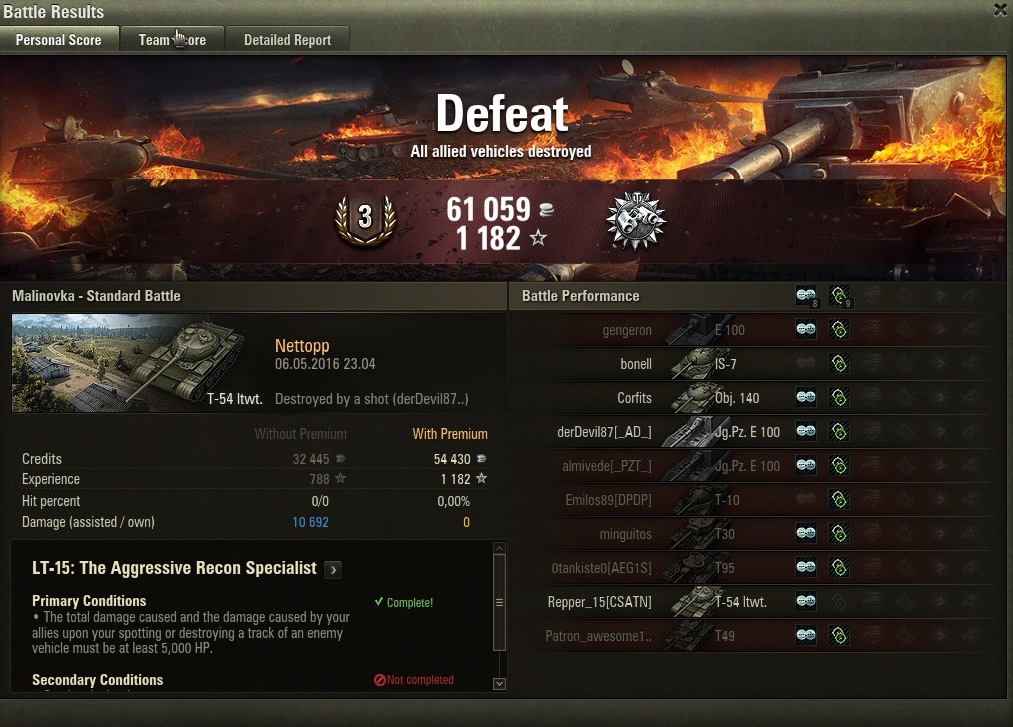Click the mission panel scrollbar handle

[x=499, y=602]
